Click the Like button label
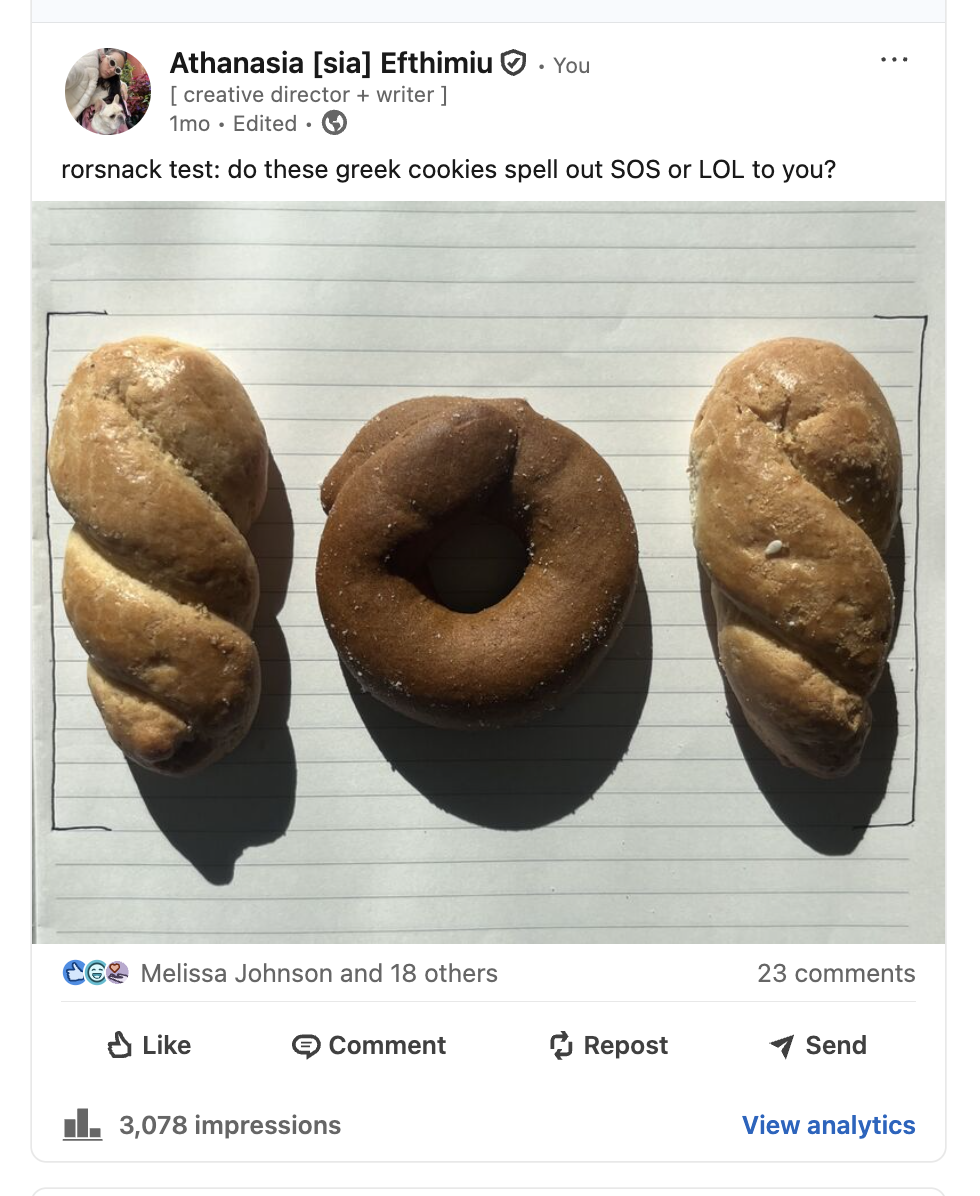980x1196 pixels. click(166, 1045)
